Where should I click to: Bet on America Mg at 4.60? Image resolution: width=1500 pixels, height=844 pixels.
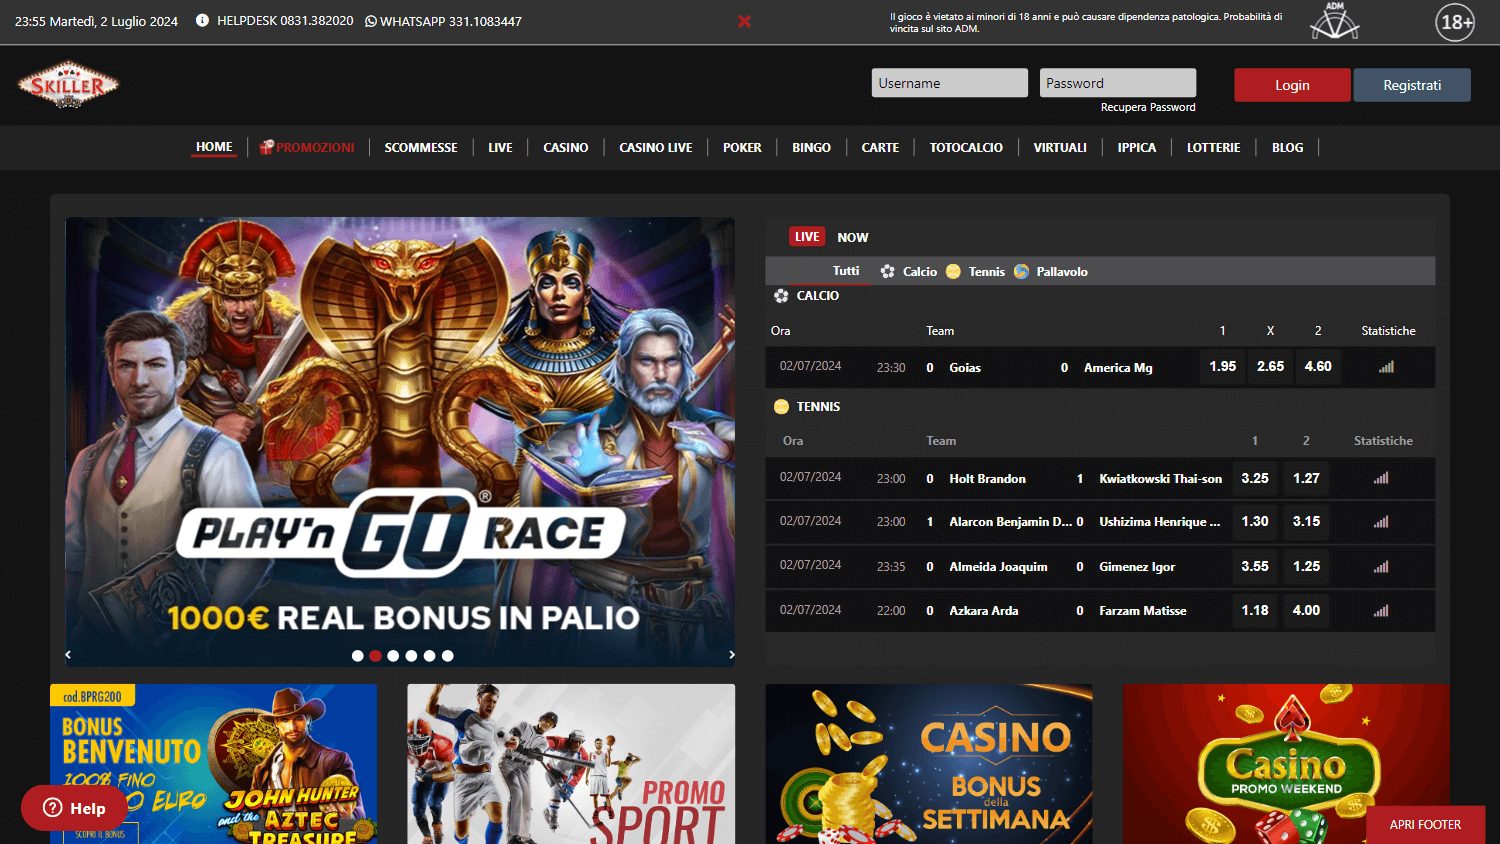1318,367
